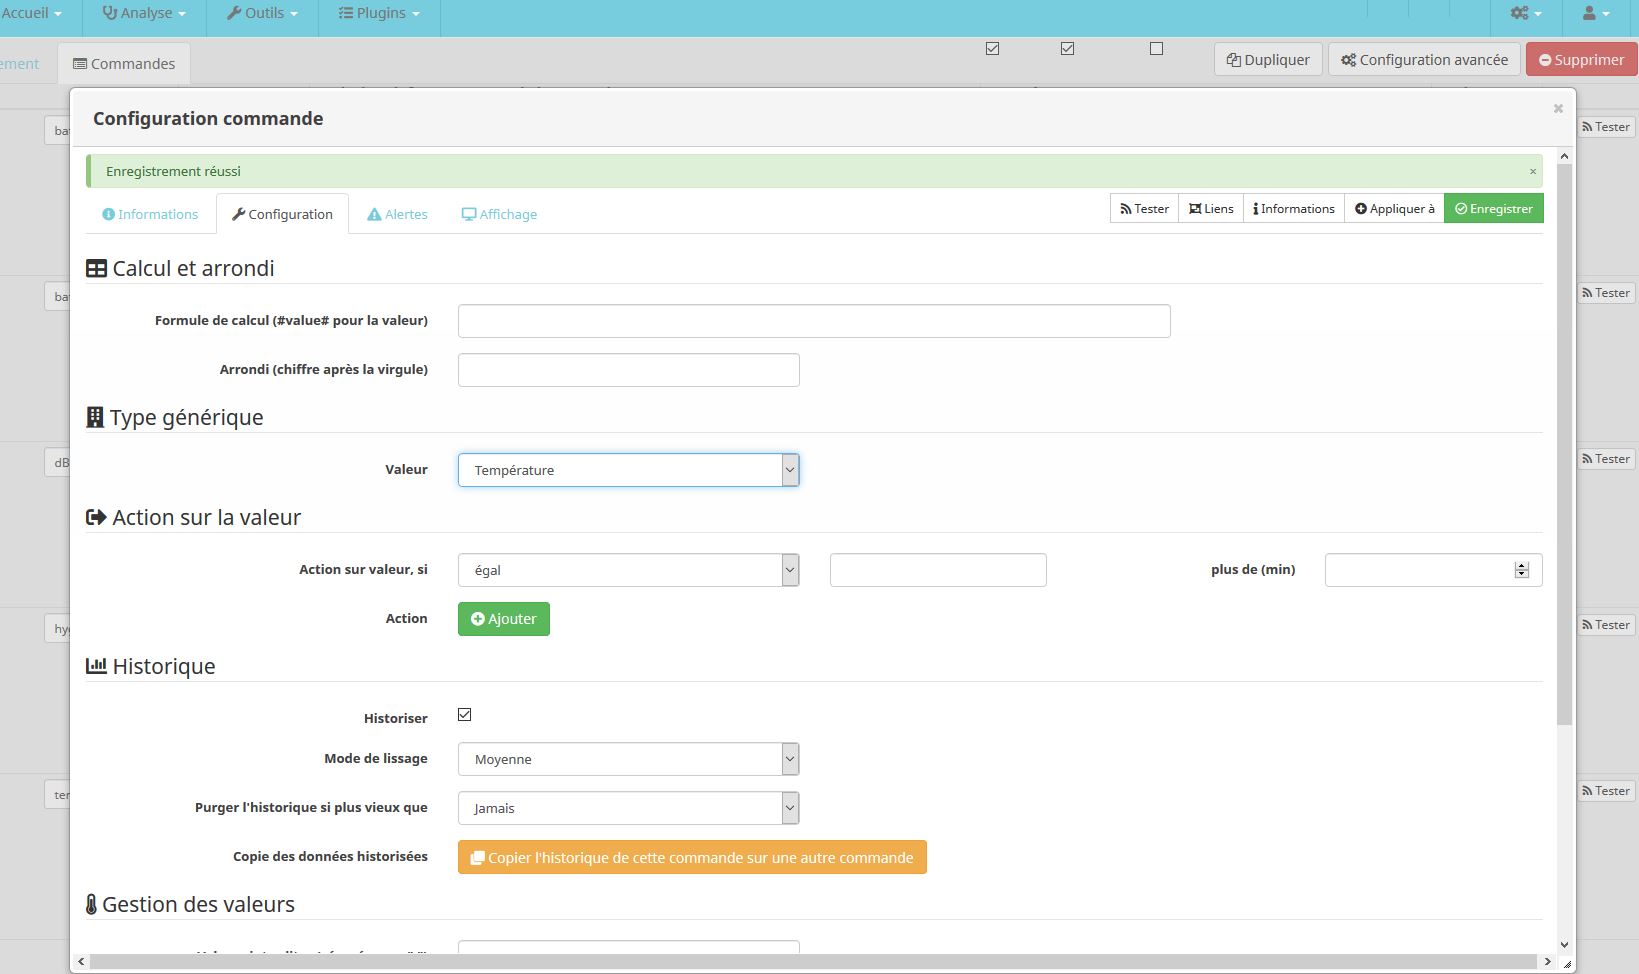
Task: Click the Informations button with i icon
Action: (x=1293, y=208)
